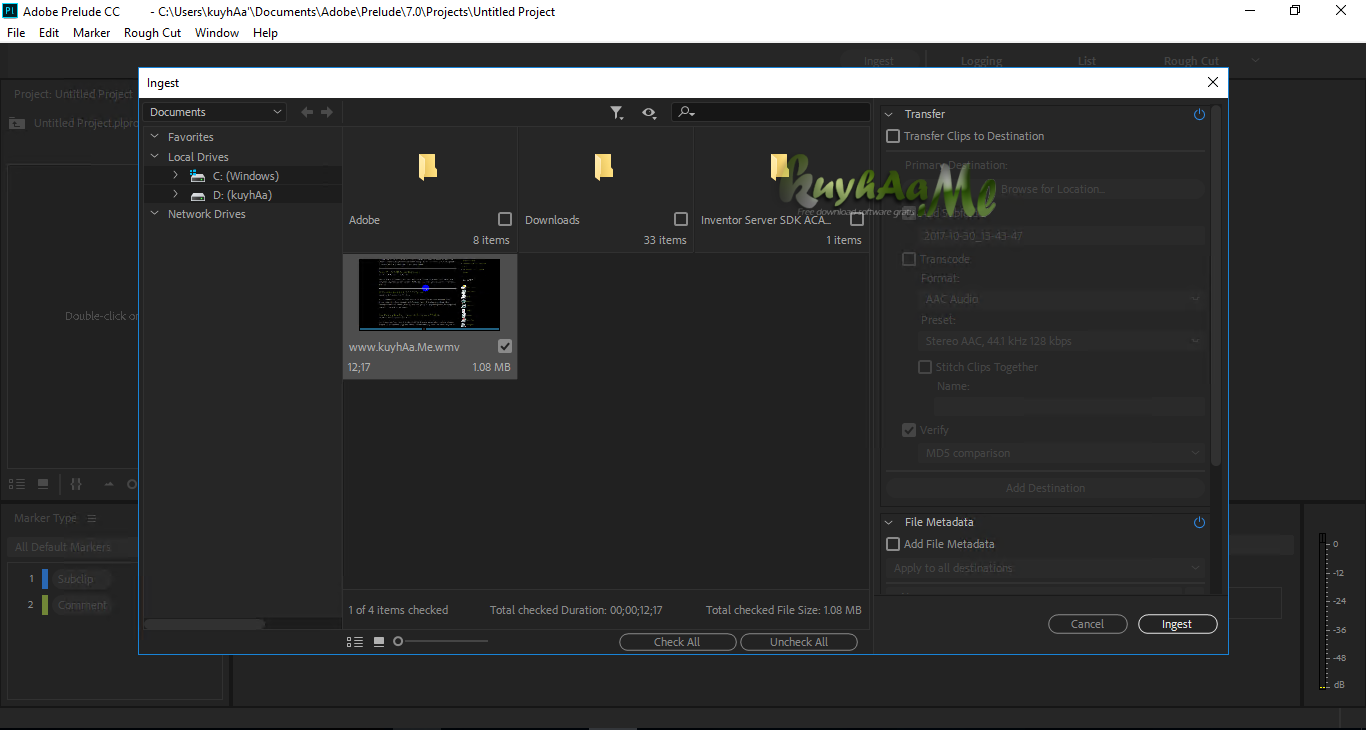Click the D: (kuyhAa) drive icon
This screenshot has height=730, width=1366.
pyautogui.click(x=198, y=196)
